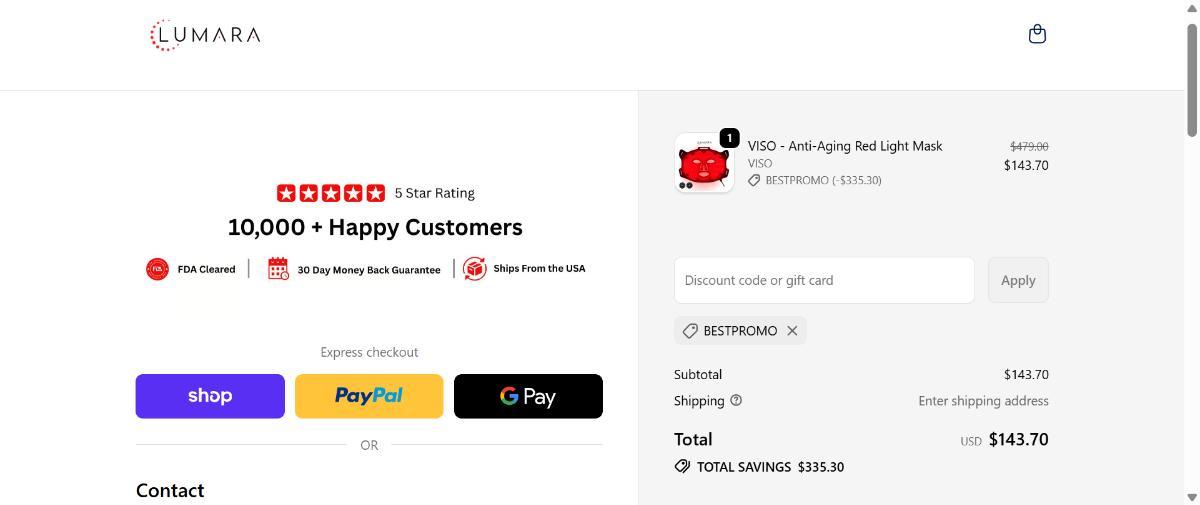Open the shopping bag cart icon

(1037, 34)
